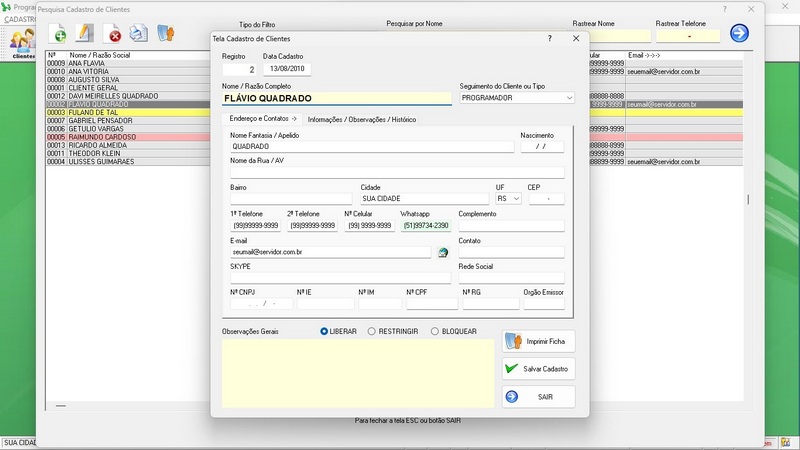Viewport: 800px width, 450px height.
Task: Click the Complemento field
Action: click(511, 226)
